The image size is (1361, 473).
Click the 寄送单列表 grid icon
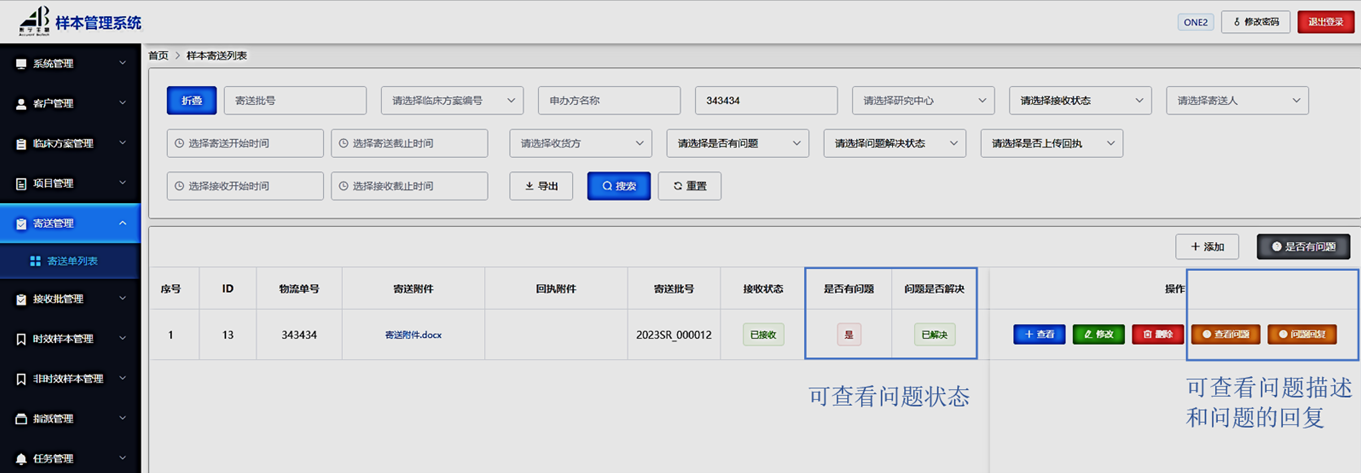pyautogui.click(x=36, y=261)
